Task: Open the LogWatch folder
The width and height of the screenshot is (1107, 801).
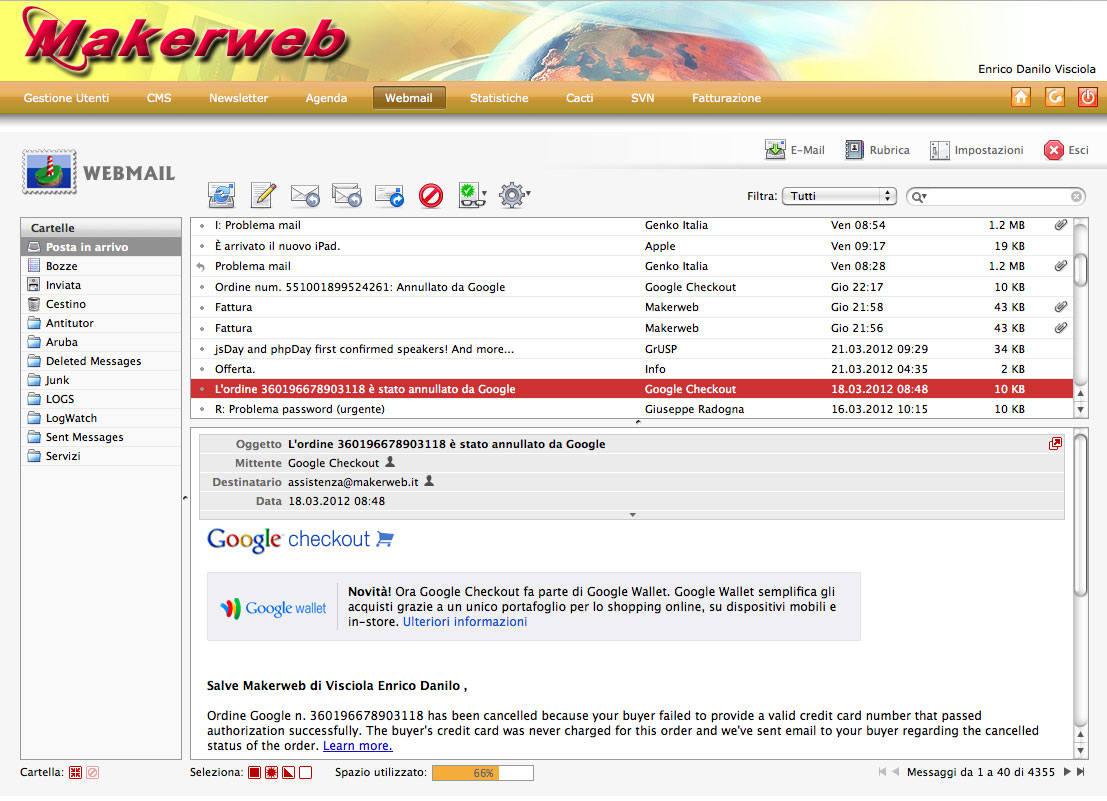Action: [x=101, y=418]
